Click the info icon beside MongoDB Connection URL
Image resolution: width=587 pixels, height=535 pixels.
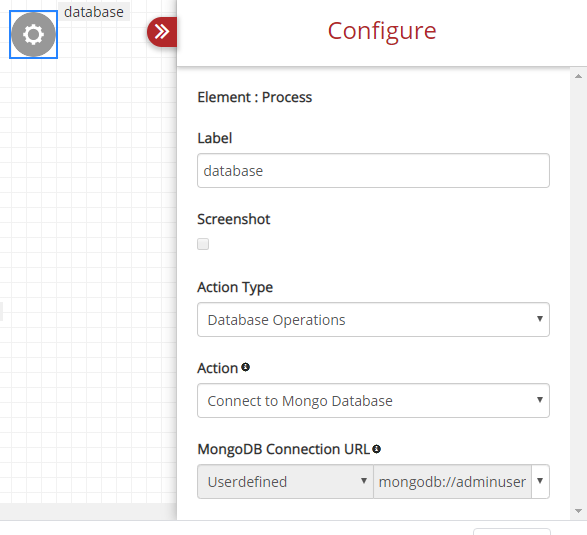click(377, 449)
